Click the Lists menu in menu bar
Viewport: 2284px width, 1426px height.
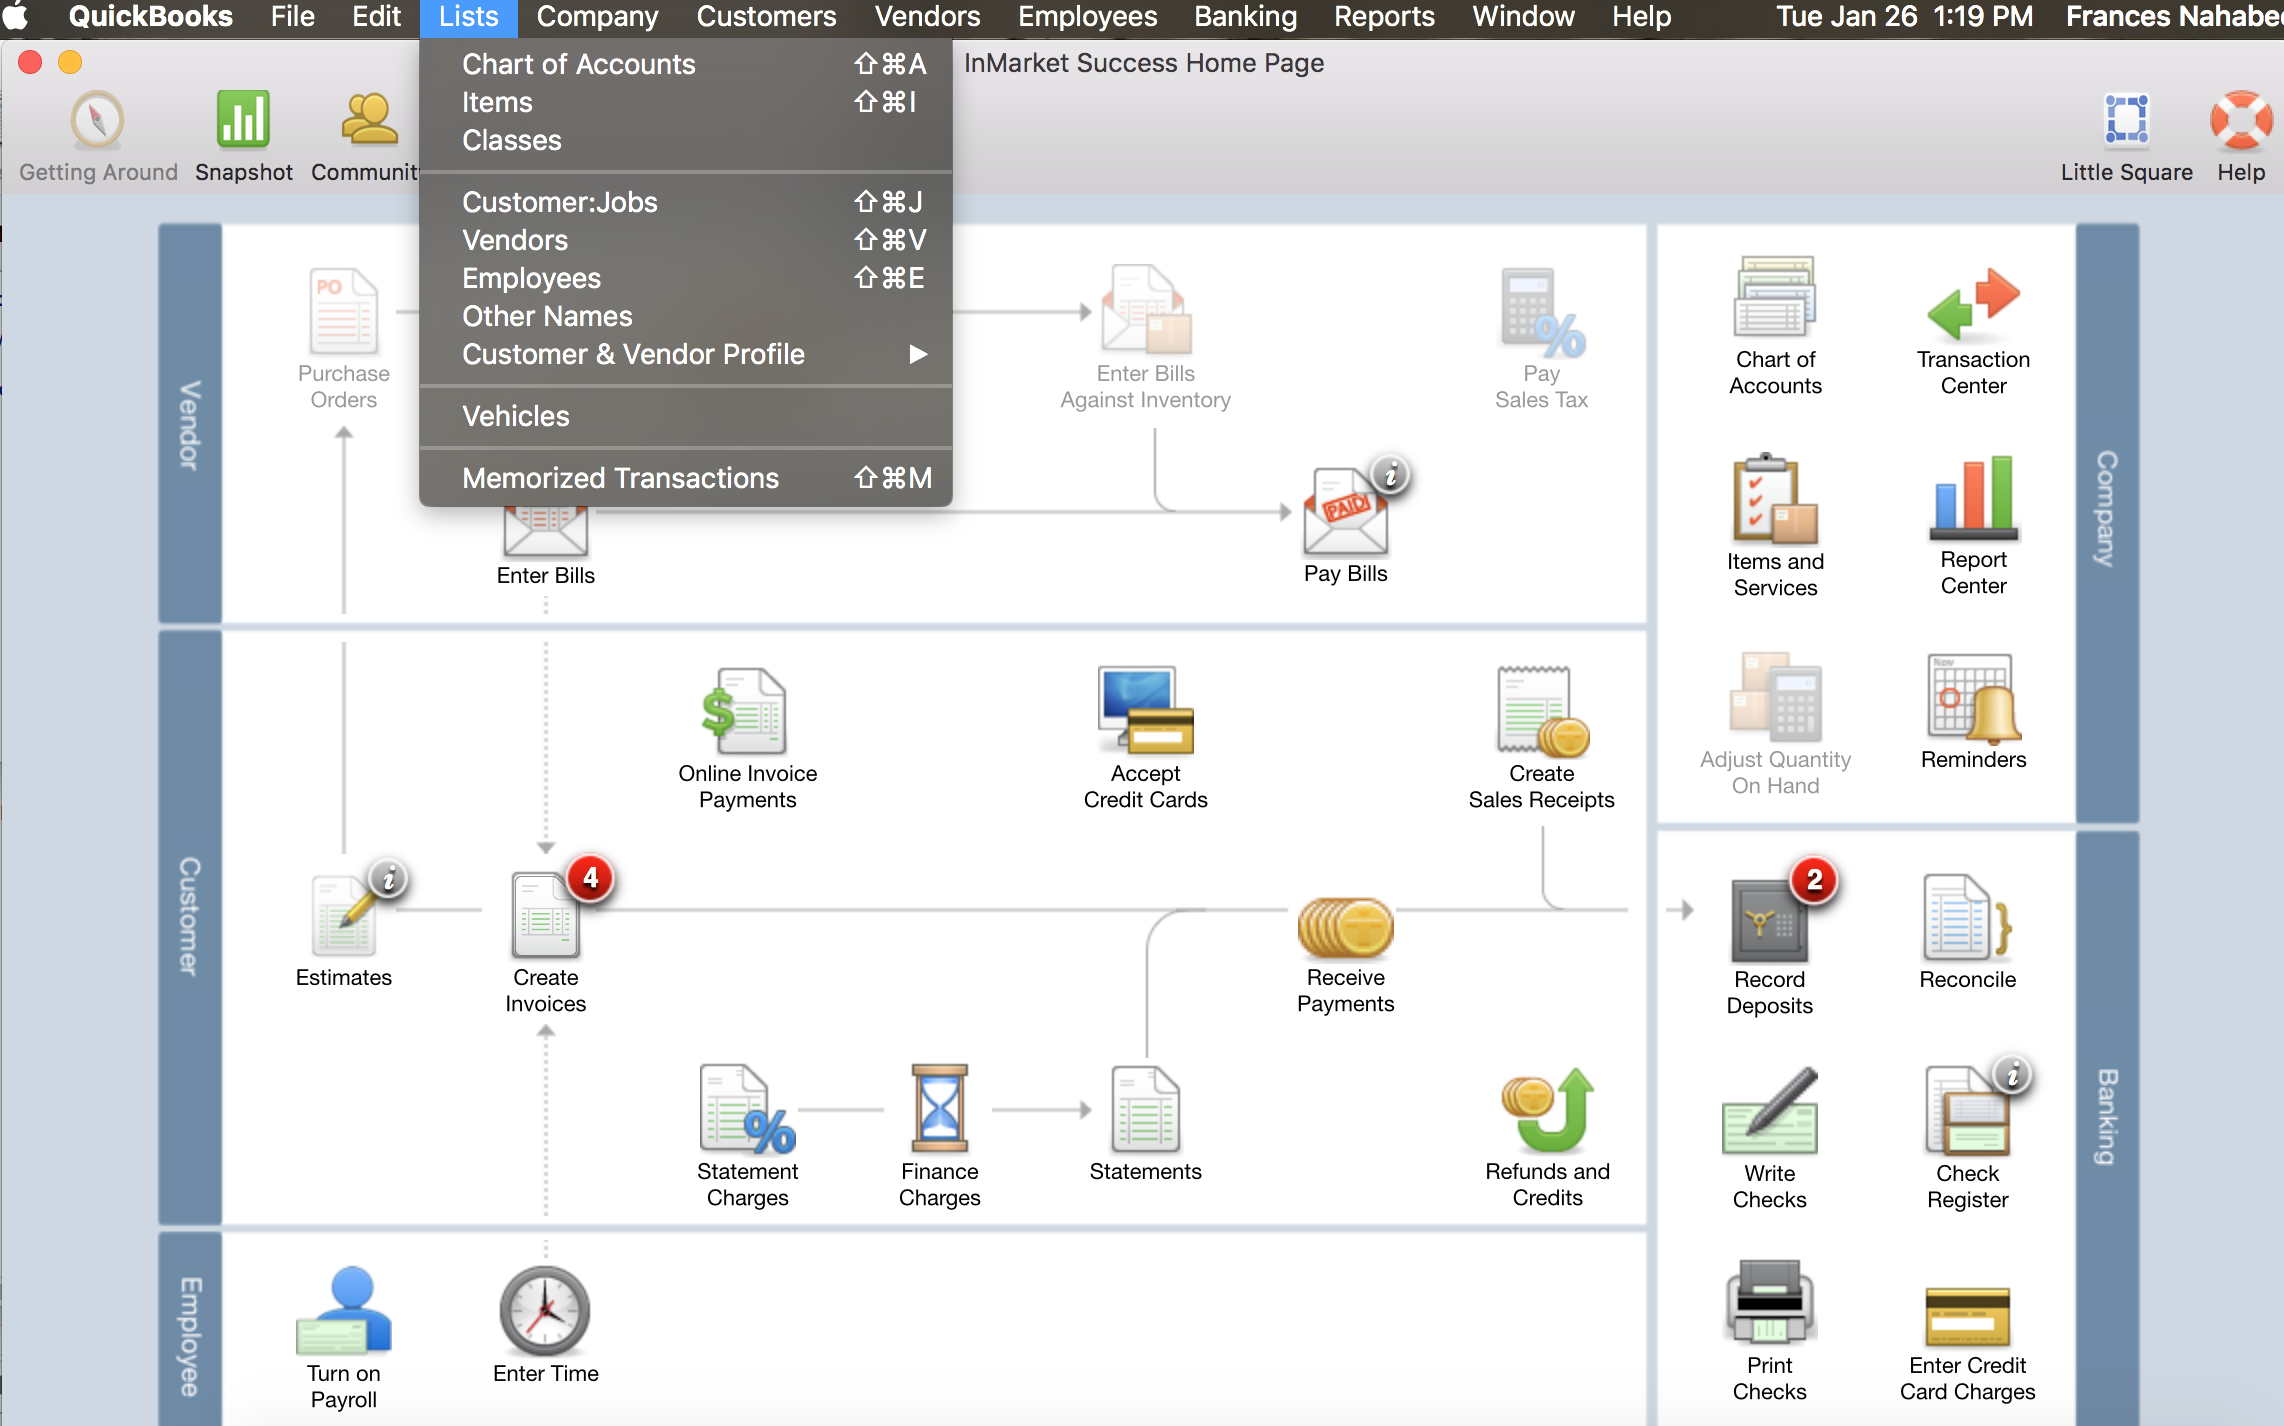465,18
